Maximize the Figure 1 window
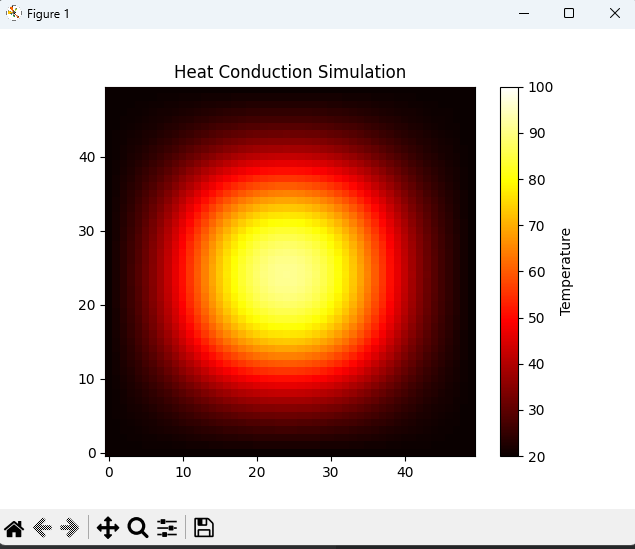Viewport: 635px width, 549px height. [x=569, y=13]
